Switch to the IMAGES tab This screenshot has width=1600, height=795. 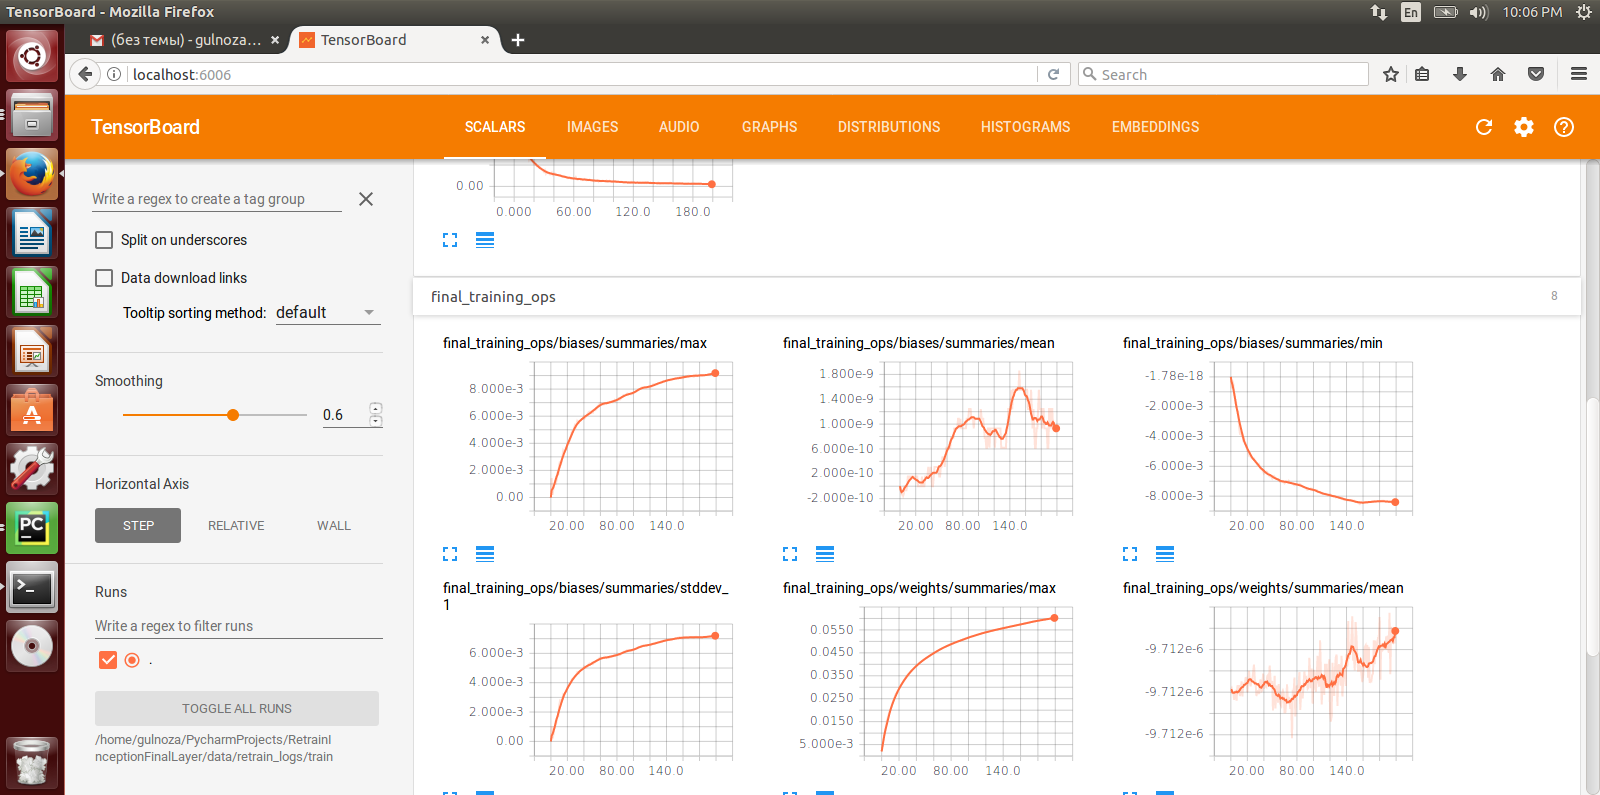[x=592, y=127]
